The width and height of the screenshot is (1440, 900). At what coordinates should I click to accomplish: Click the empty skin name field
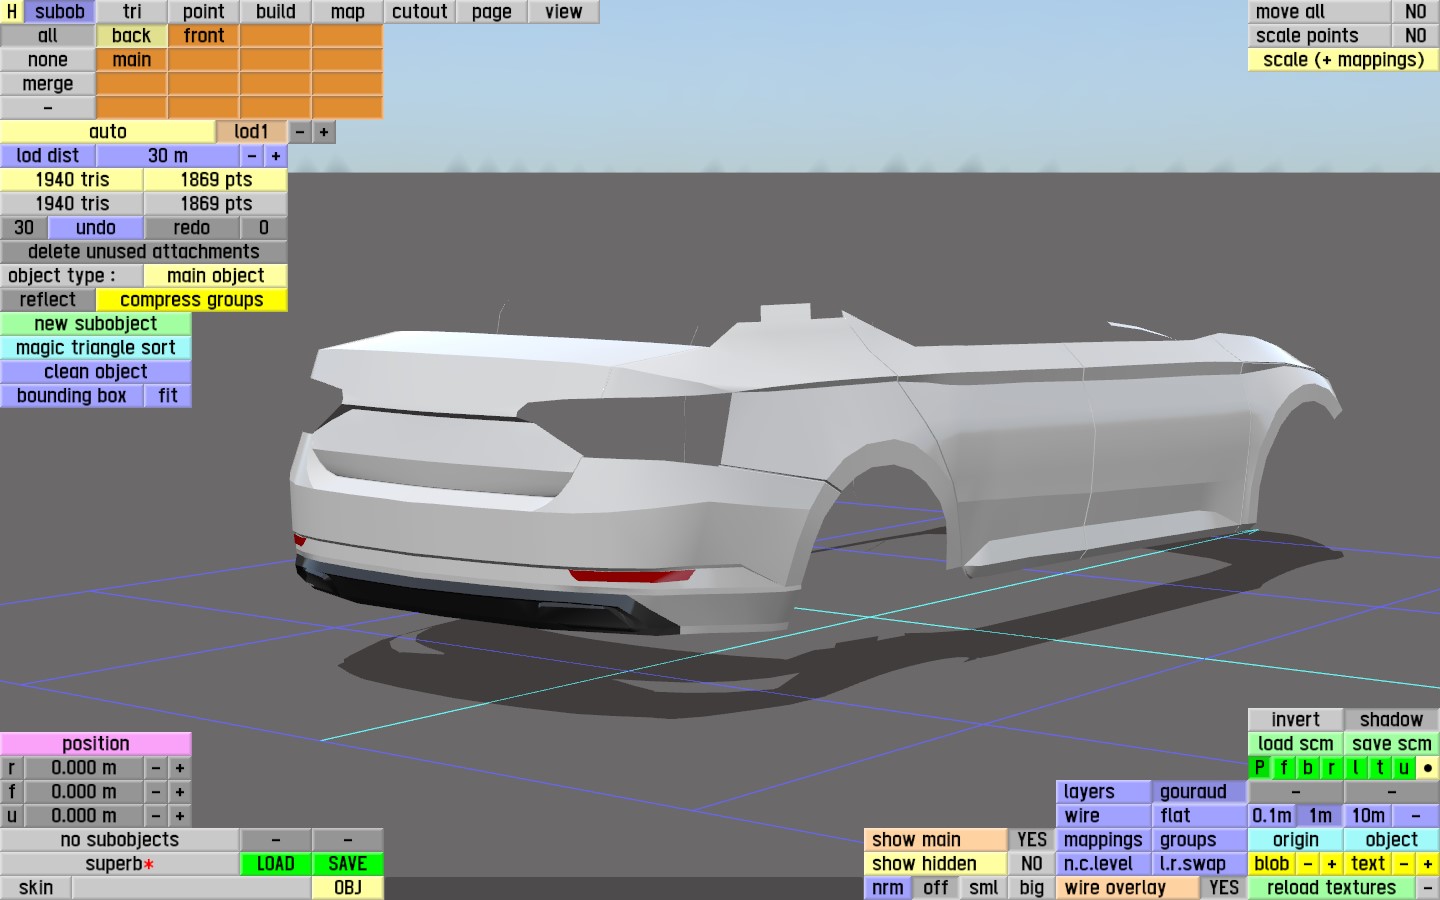pos(192,888)
